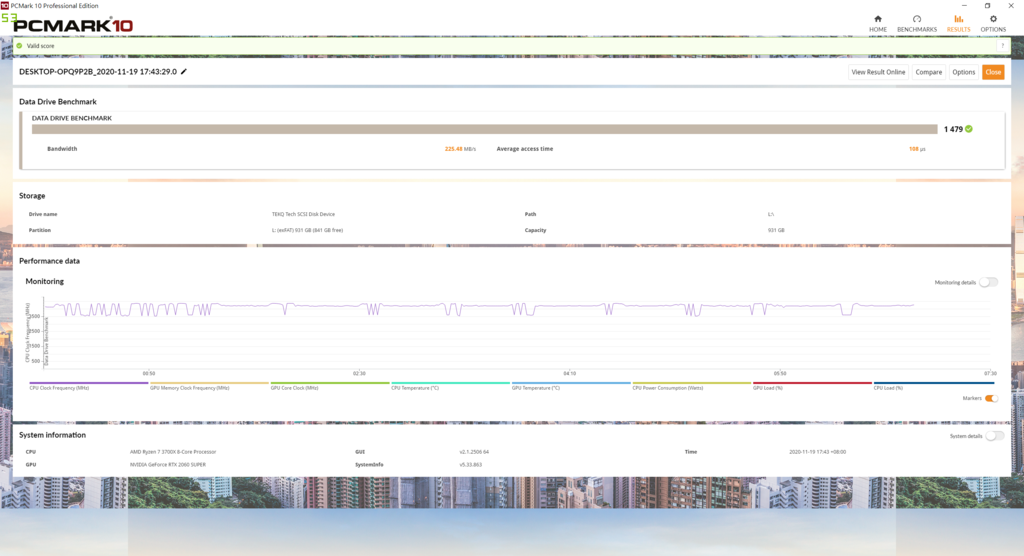Click the 04:10 timeline label

569,373
